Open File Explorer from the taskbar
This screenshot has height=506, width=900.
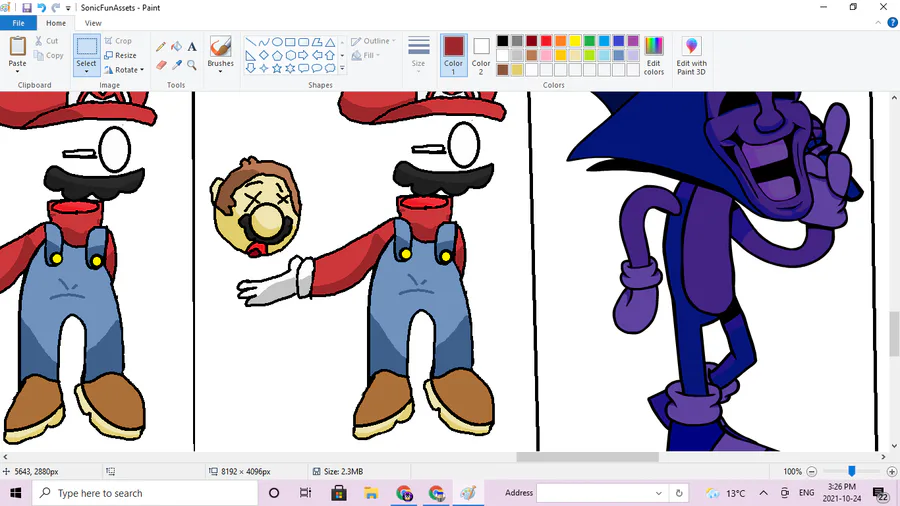[371, 493]
